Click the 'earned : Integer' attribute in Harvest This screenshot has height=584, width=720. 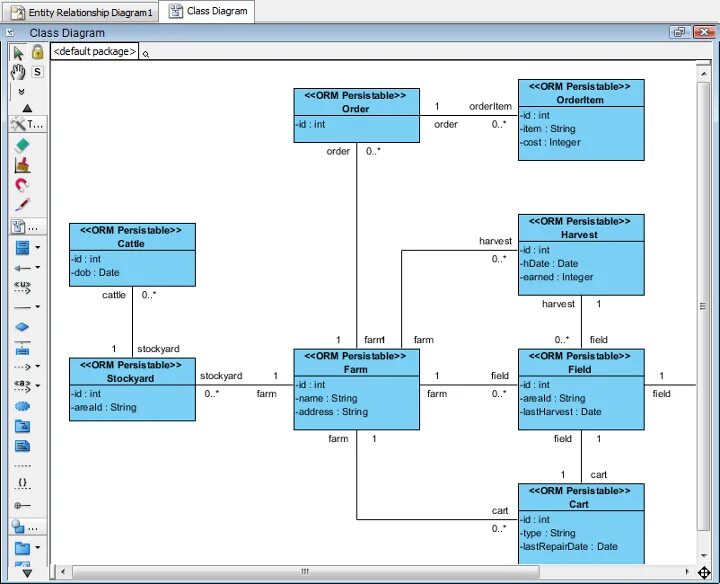(x=557, y=277)
